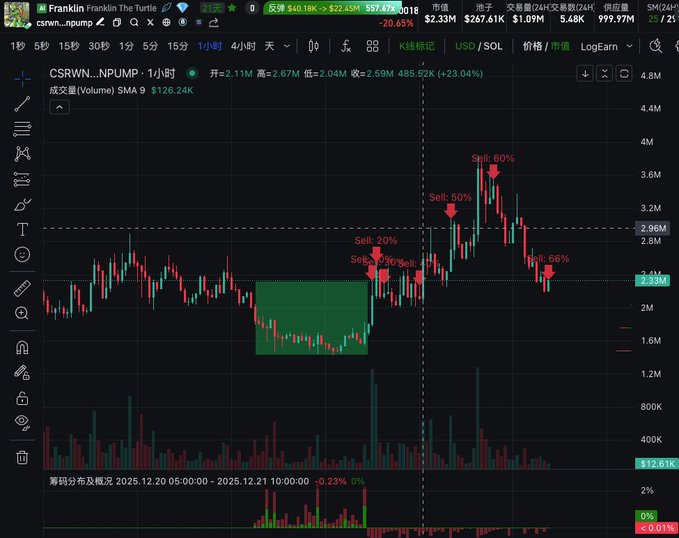Click the download arrow chart button
The height and width of the screenshot is (538, 679).
point(585,74)
